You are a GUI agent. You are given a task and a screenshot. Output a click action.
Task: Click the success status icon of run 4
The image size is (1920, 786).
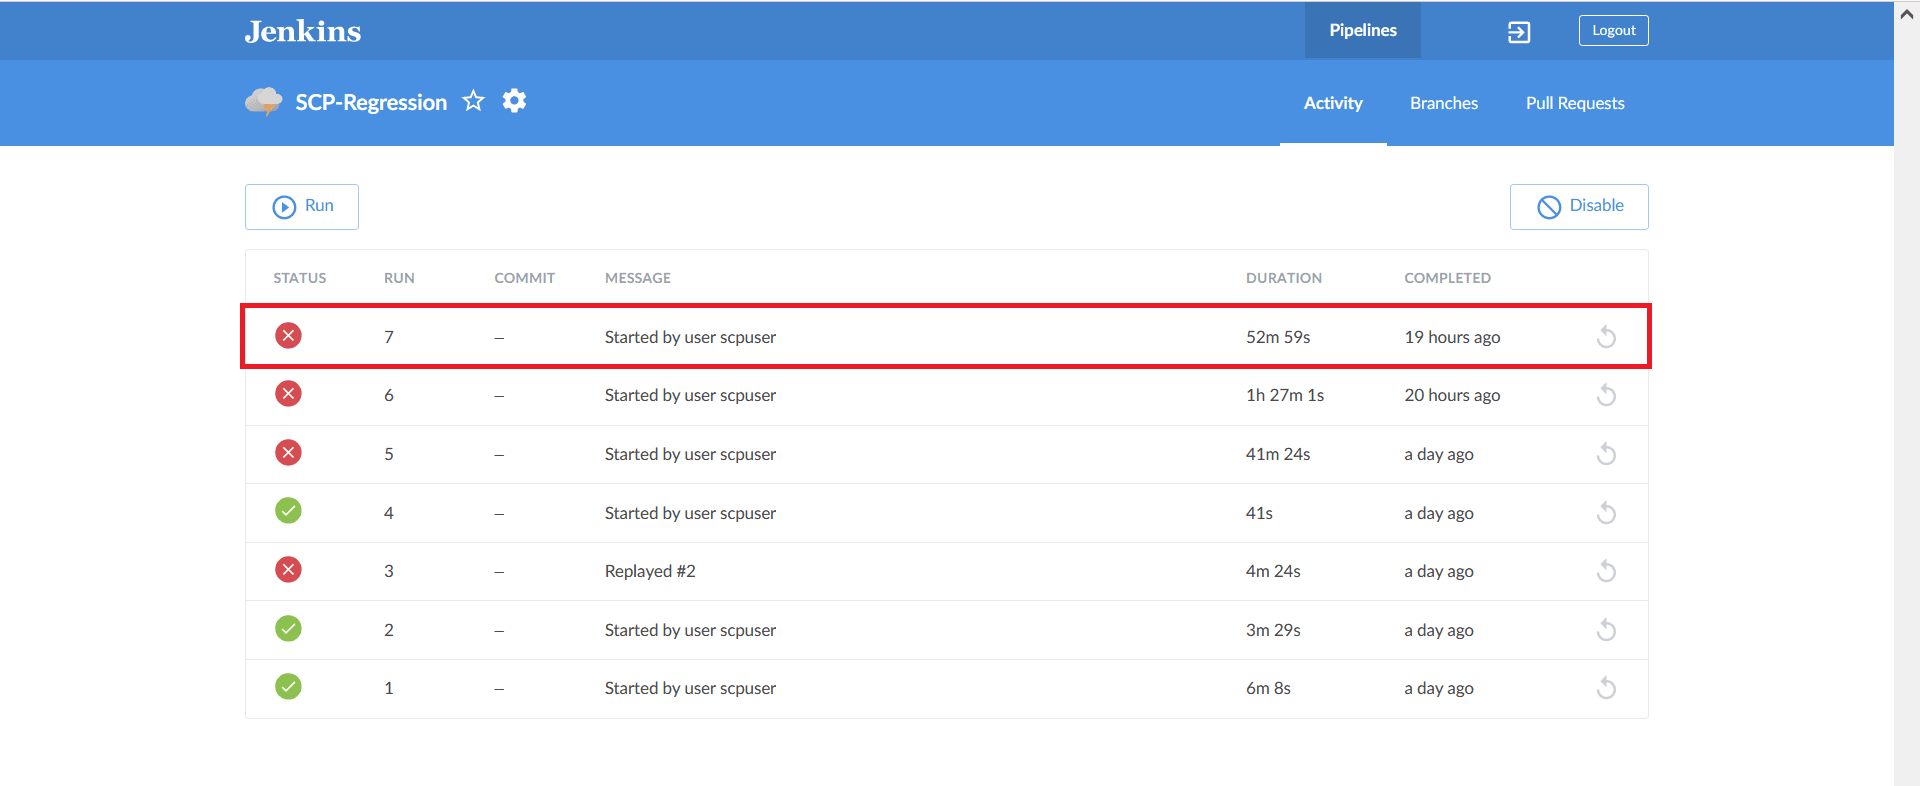pos(288,511)
